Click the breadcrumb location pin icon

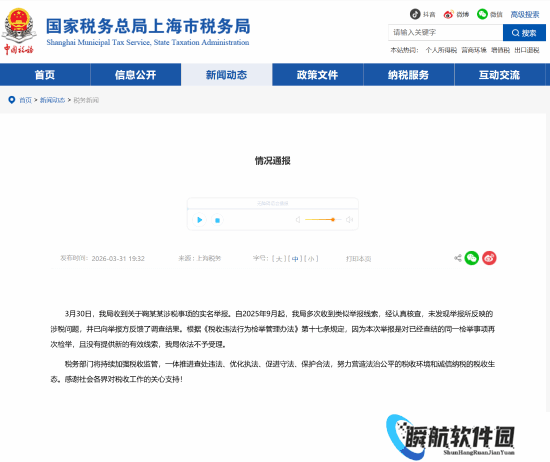[12, 100]
